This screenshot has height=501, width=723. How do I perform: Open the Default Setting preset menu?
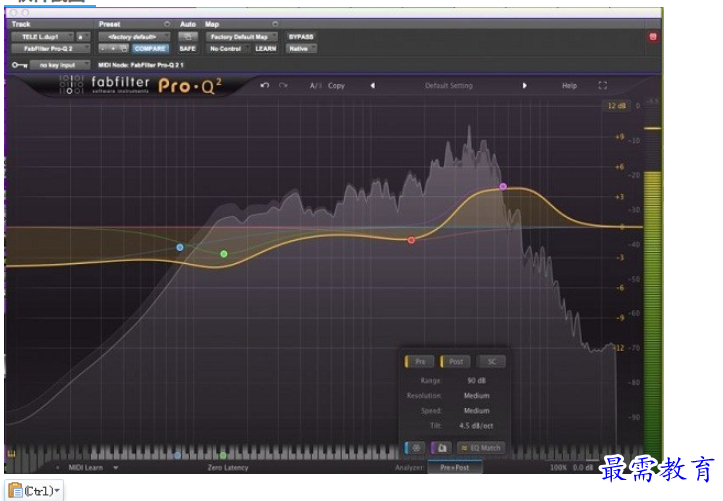(449, 86)
